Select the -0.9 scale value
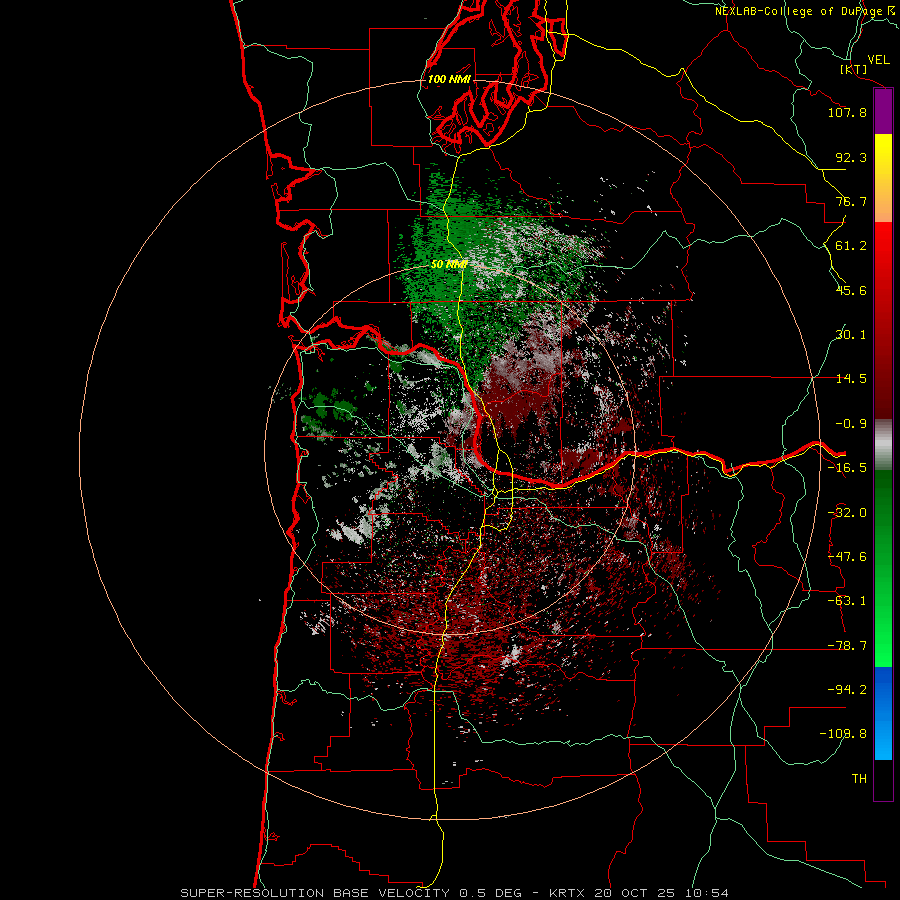Image resolution: width=900 pixels, height=900 pixels. 851,424
